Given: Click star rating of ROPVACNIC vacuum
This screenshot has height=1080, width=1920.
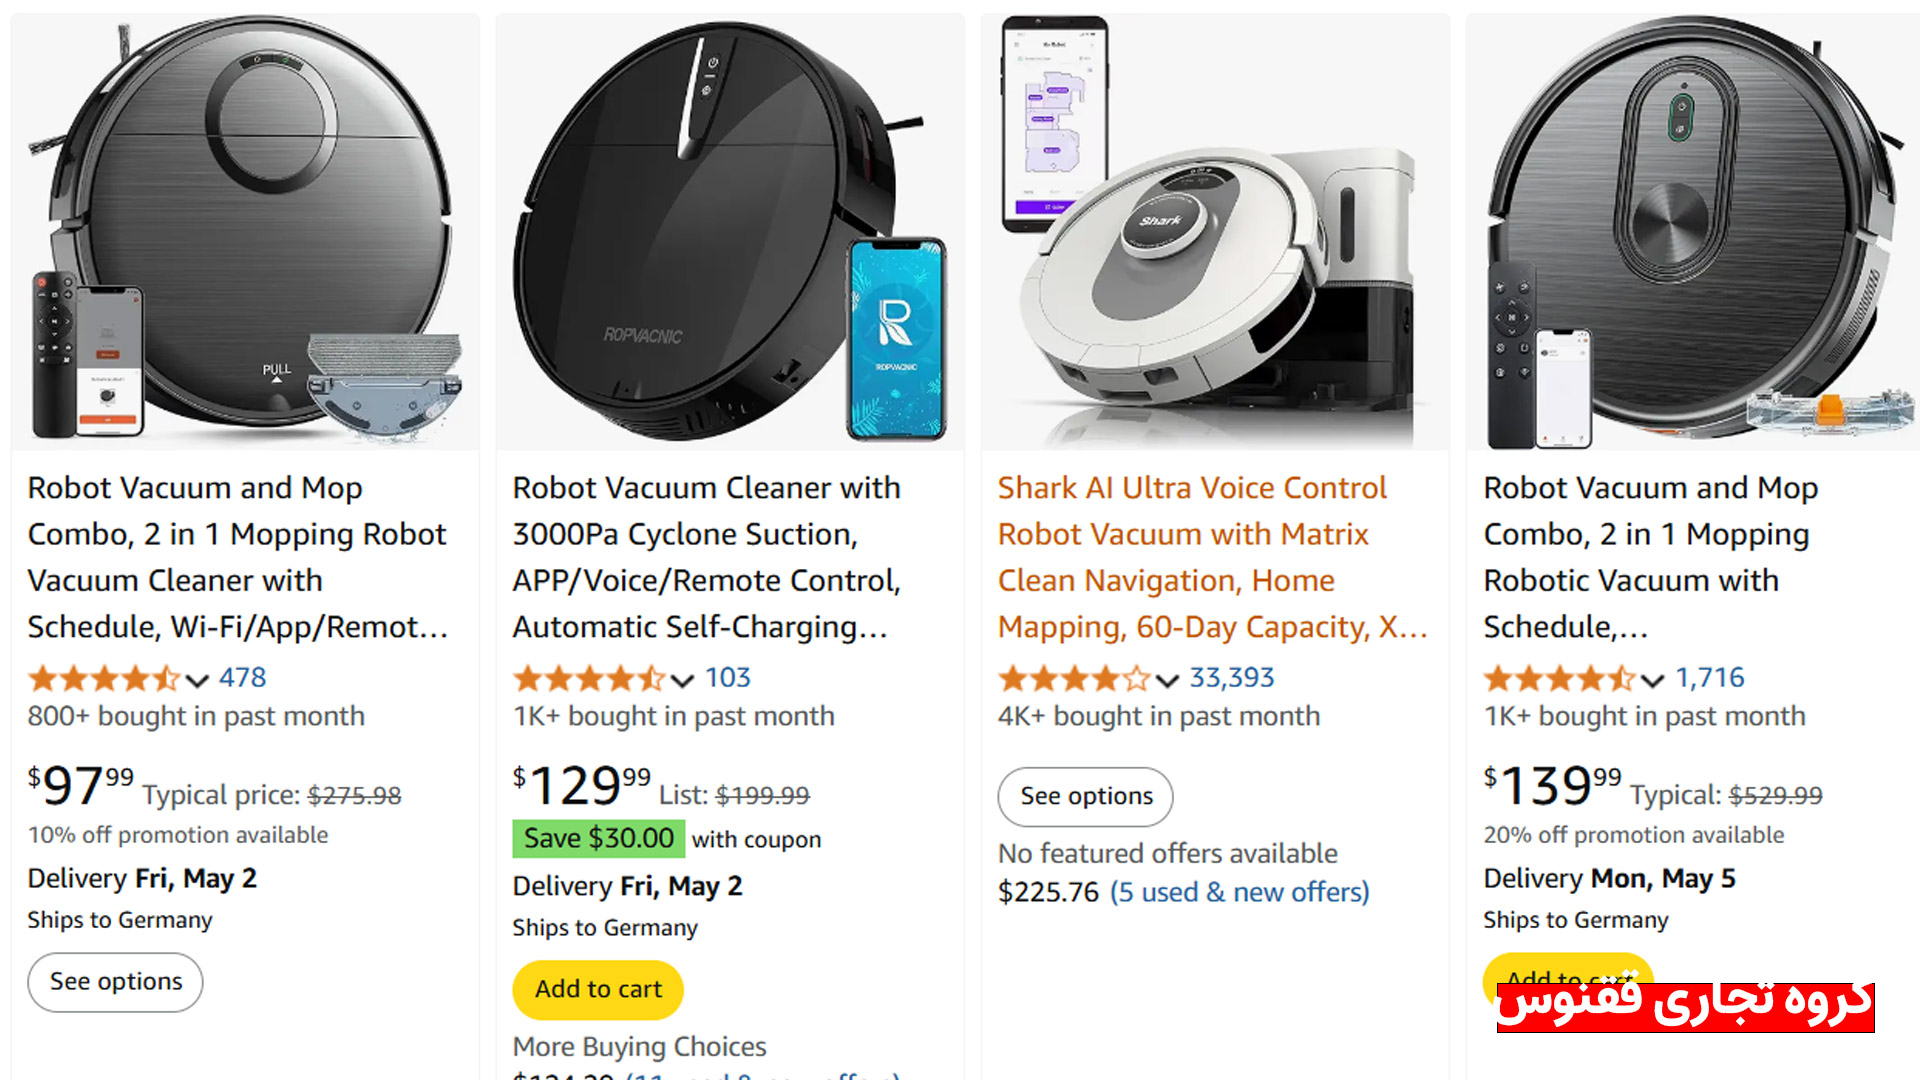Looking at the screenshot, I should (x=588, y=679).
